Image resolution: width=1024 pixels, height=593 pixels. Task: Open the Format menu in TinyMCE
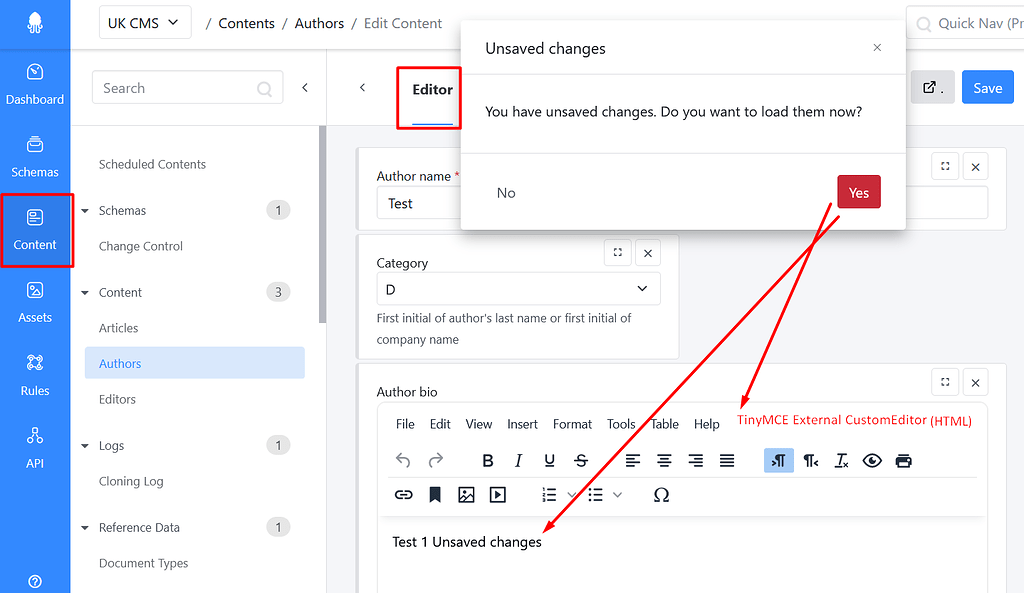[572, 423]
